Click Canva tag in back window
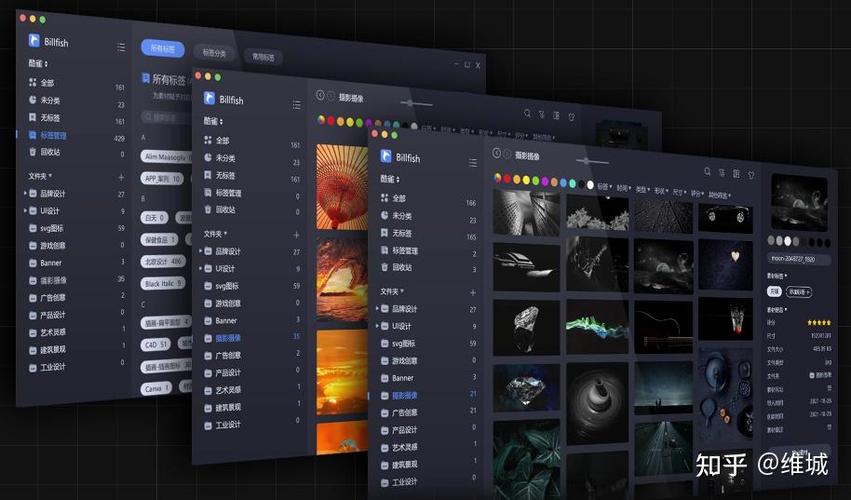Screen dimensions: 851x500 click(156, 388)
